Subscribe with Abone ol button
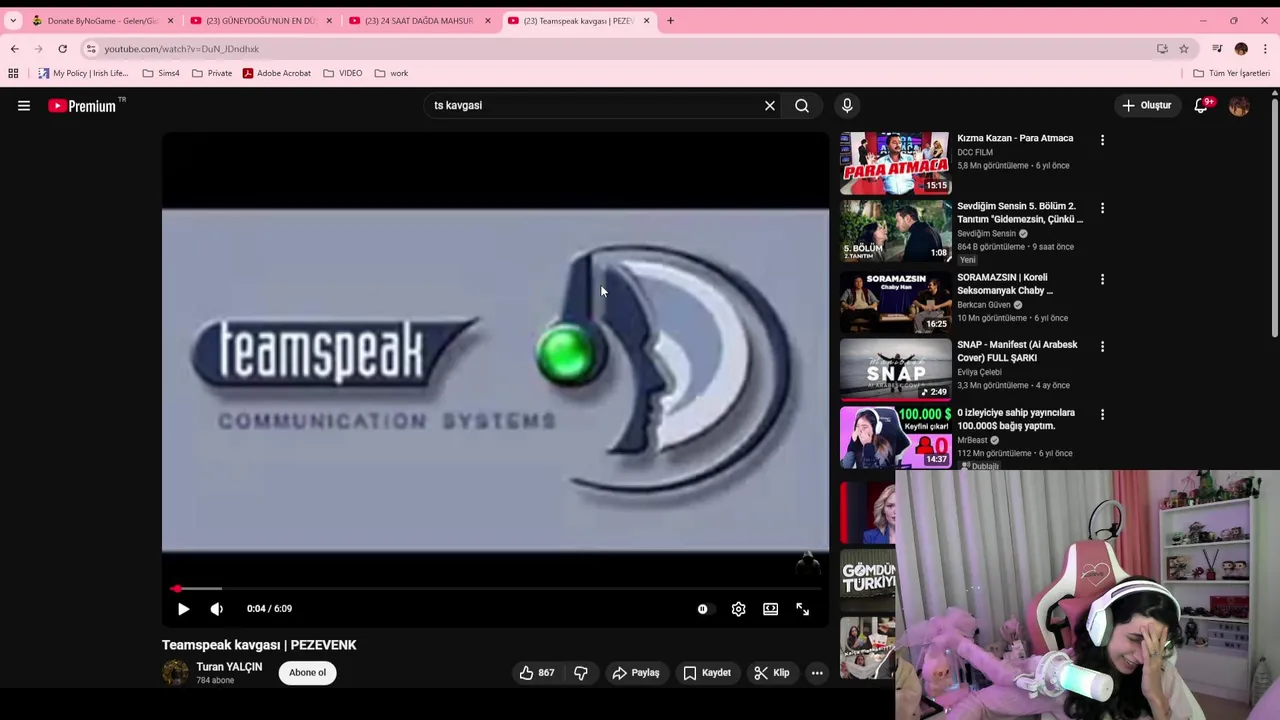 tap(307, 673)
